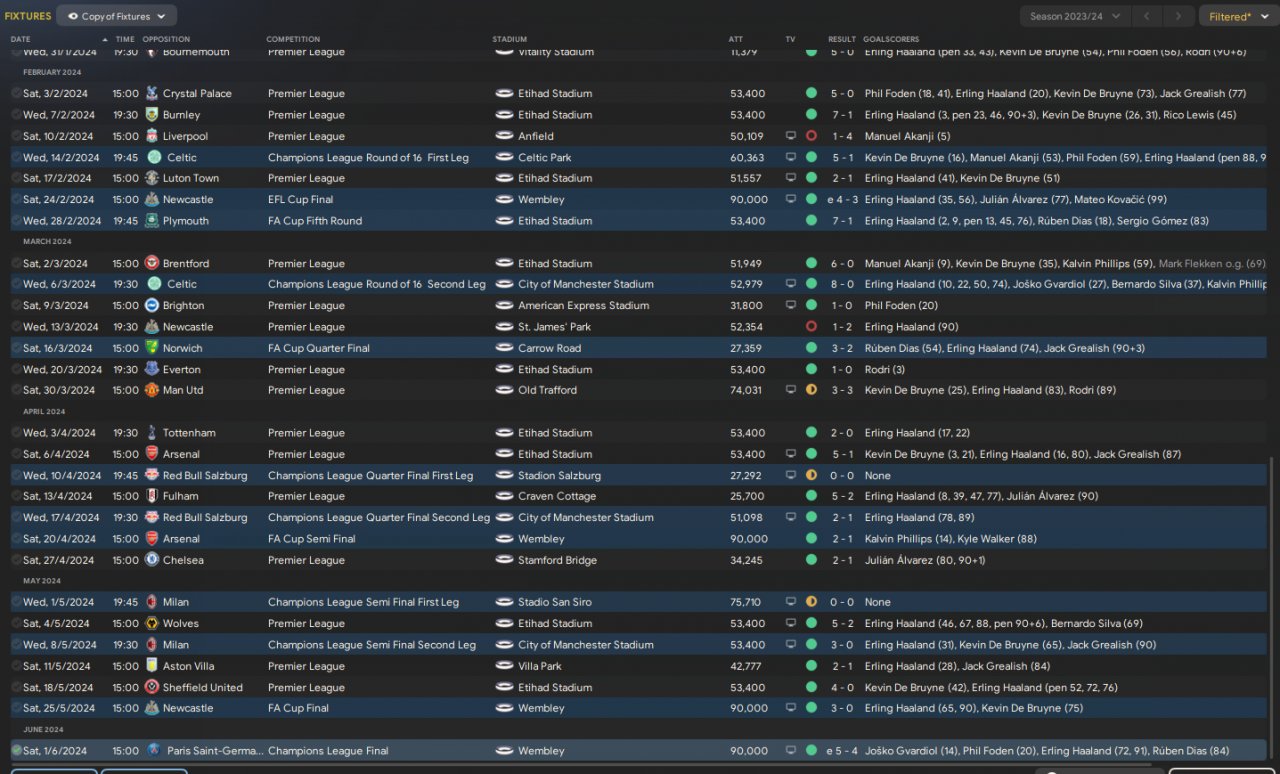Click the EFL Cup Final competition link
1280x774 pixels.
[x=301, y=199]
